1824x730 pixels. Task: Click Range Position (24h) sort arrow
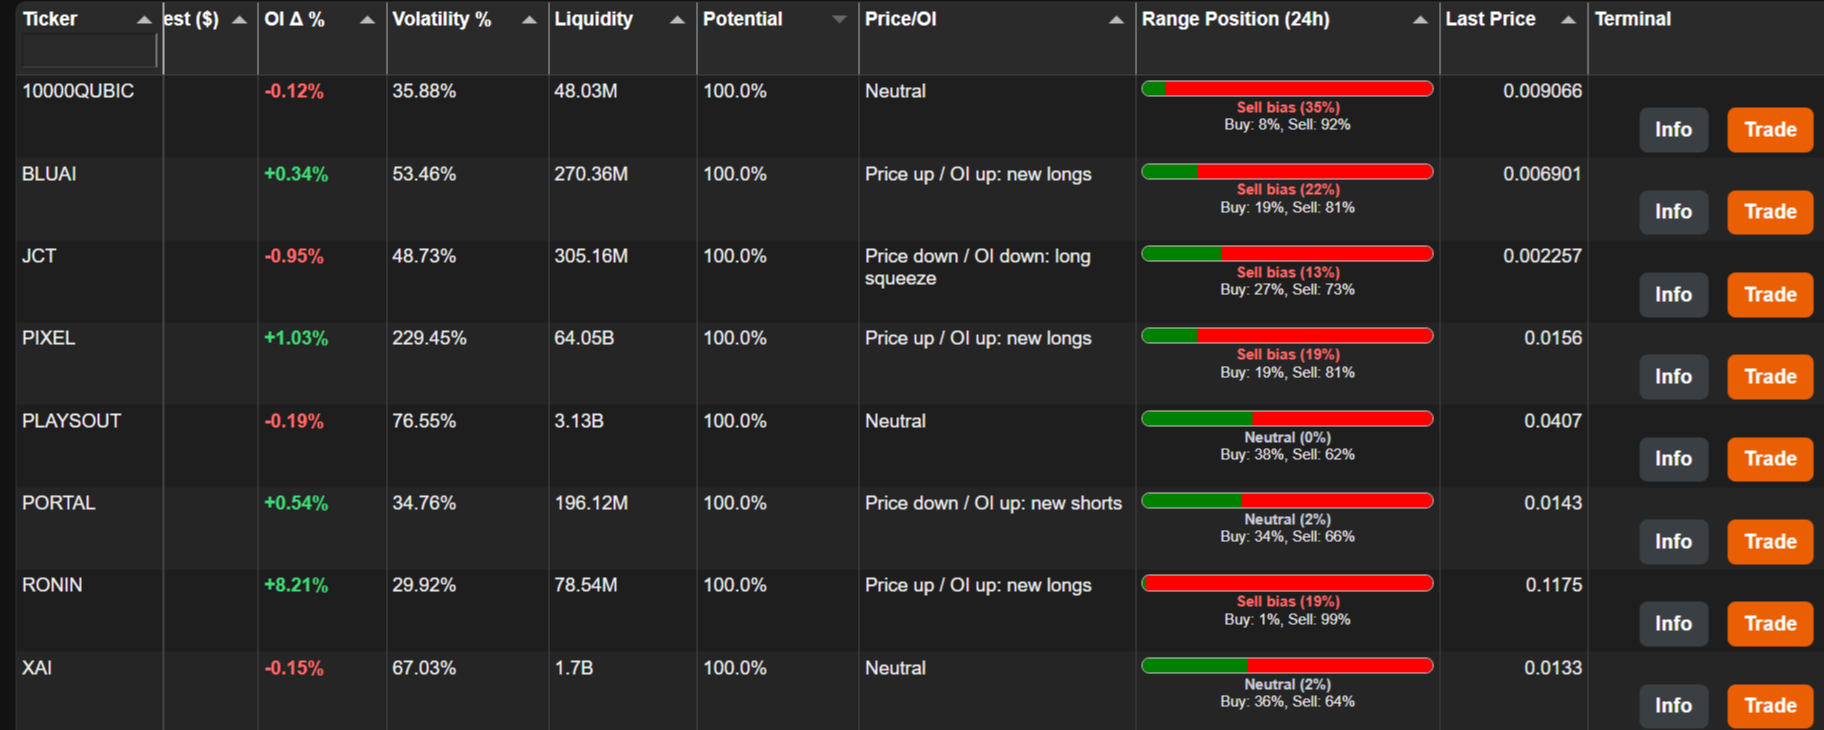[1420, 20]
